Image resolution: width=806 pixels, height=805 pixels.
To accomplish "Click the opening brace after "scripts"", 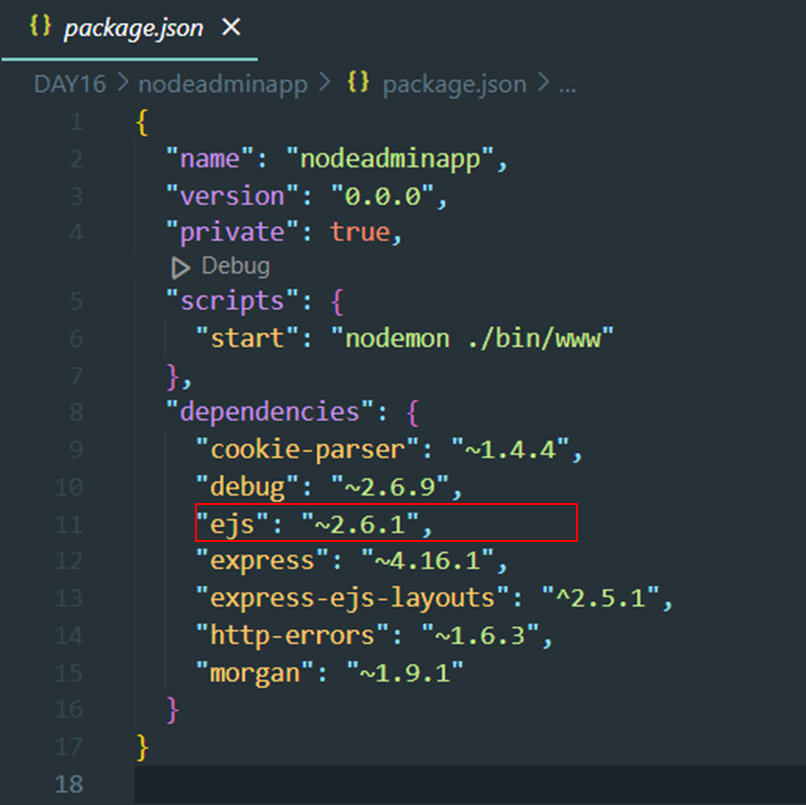I will pos(337,302).
